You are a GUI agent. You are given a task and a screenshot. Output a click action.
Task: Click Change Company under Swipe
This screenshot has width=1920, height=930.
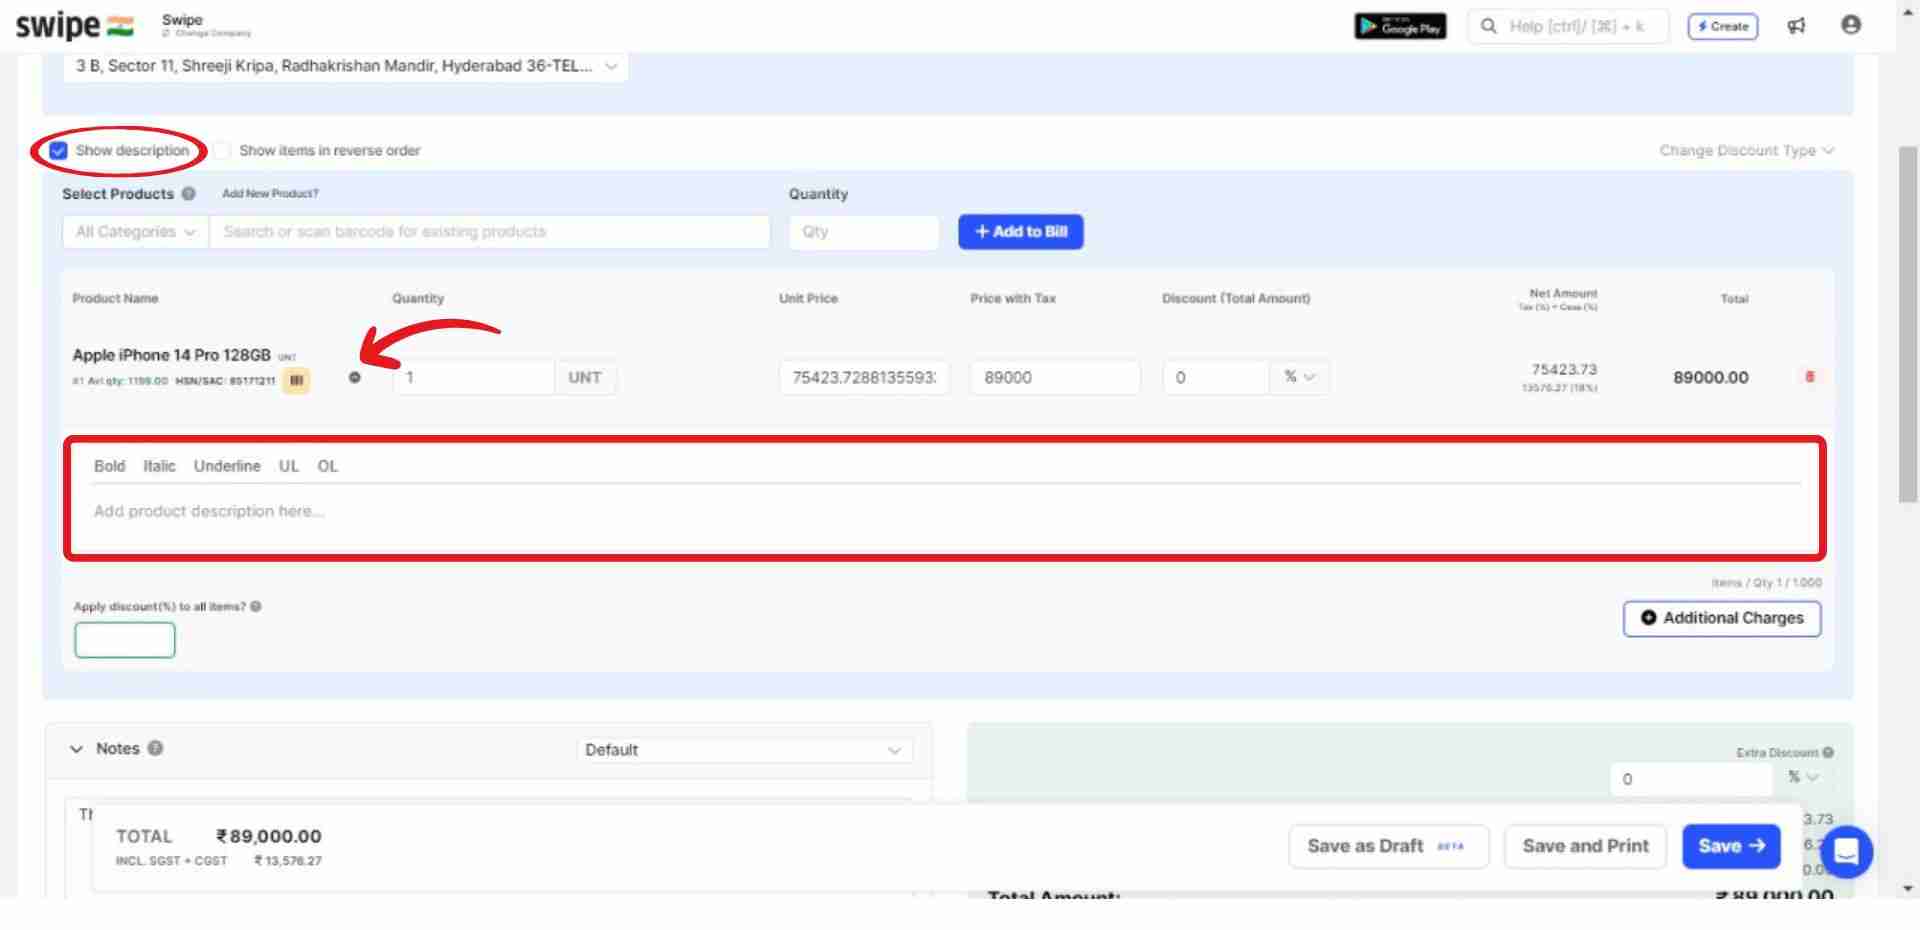[x=207, y=34]
